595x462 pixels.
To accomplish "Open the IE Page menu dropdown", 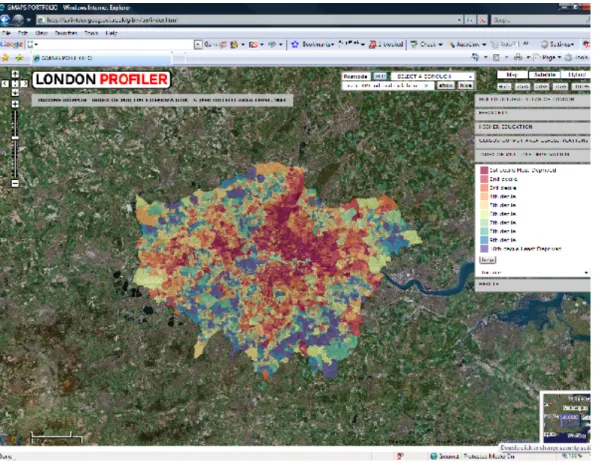I will click(x=547, y=57).
